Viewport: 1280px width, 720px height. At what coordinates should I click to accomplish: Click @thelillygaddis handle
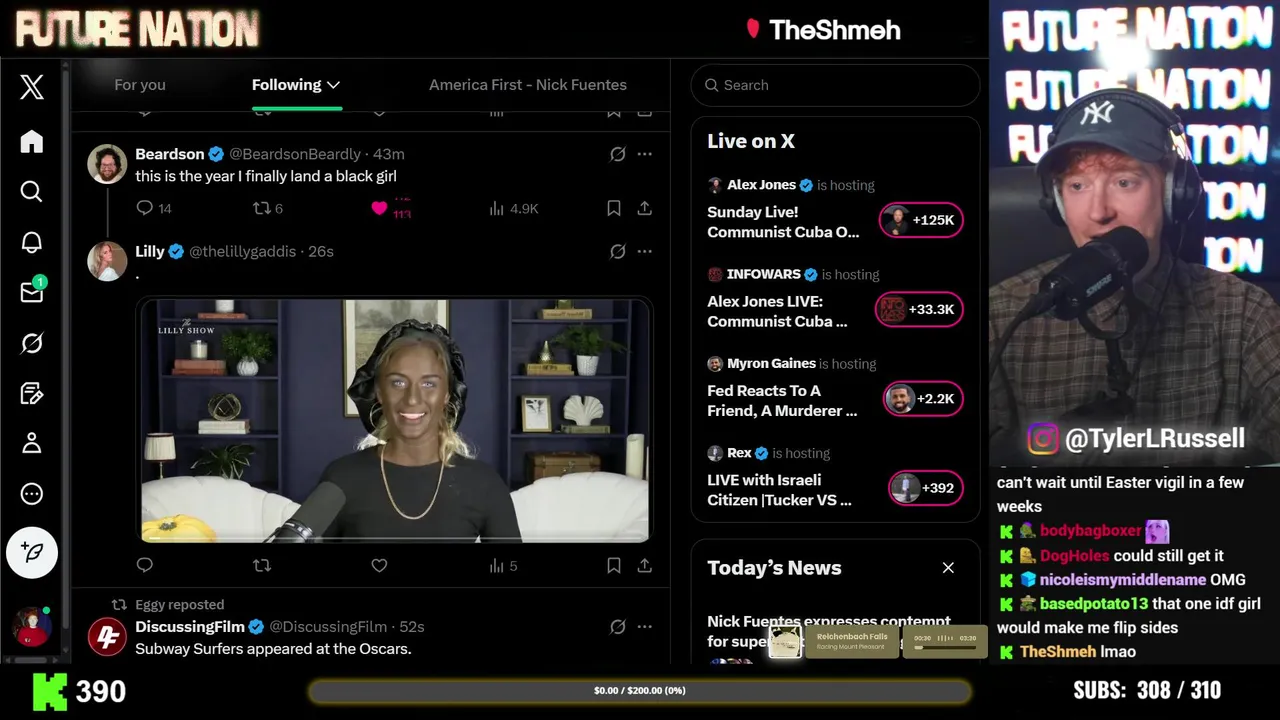(244, 251)
